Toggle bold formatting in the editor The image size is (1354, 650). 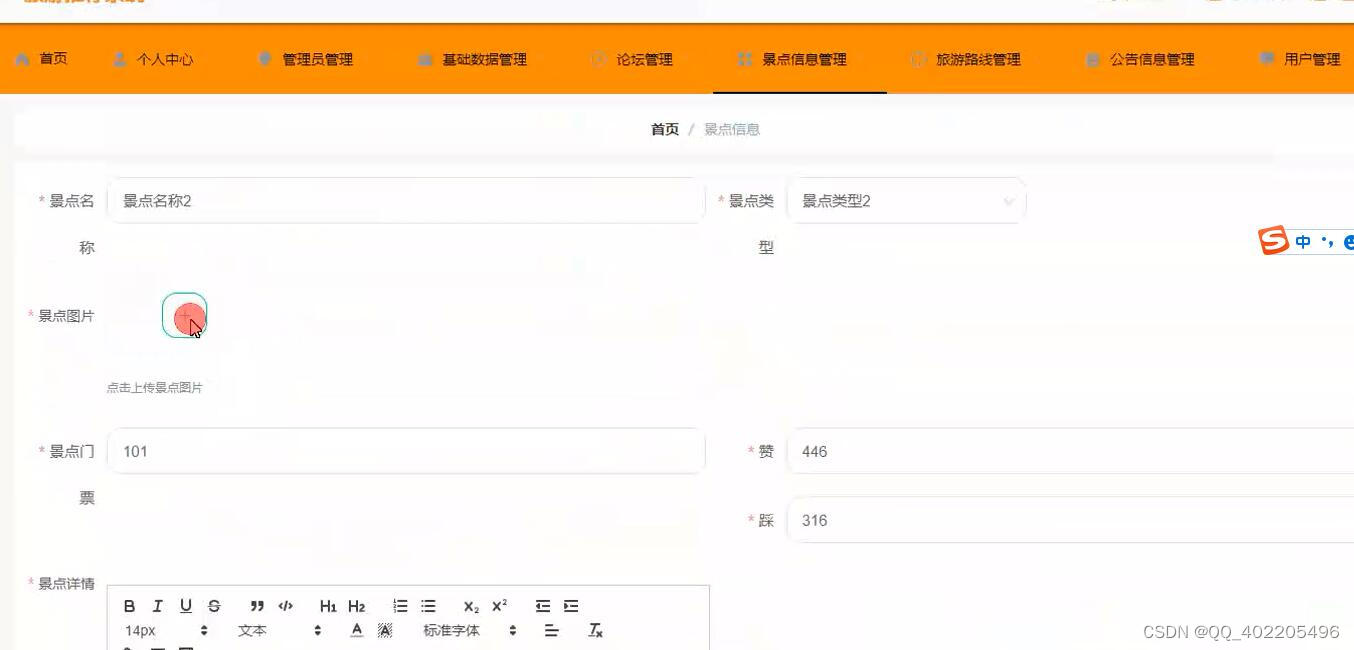[129, 605]
